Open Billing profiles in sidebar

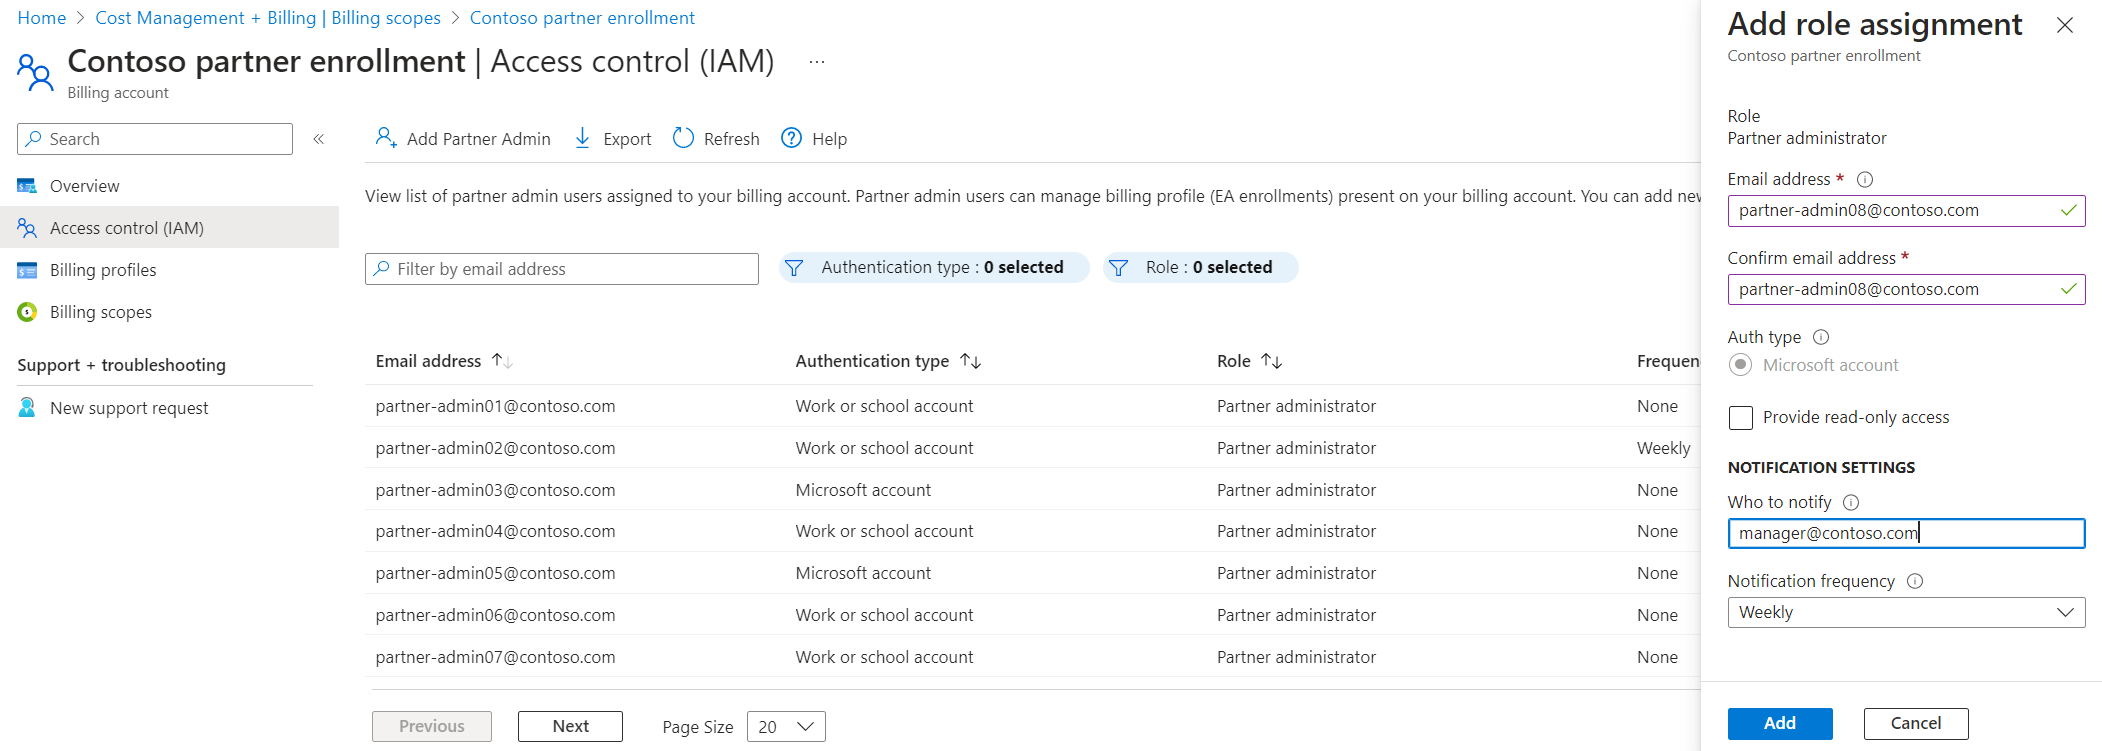pos(103,270)
